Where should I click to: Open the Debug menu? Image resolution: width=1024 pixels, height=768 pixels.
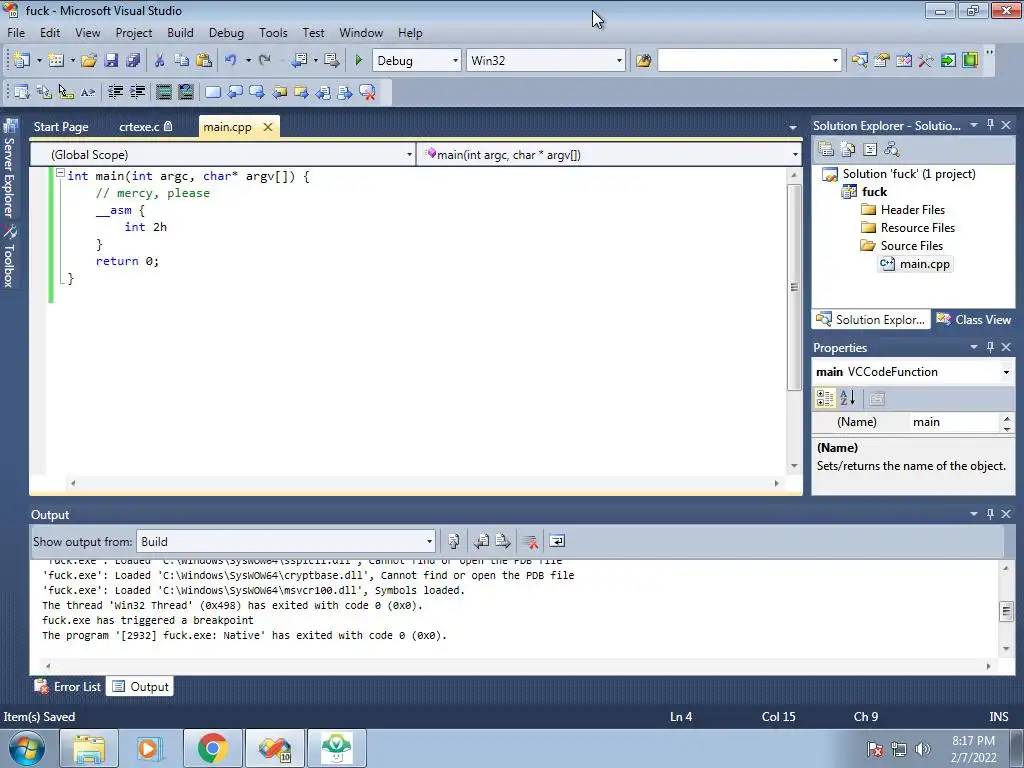[x=226, y=33]
